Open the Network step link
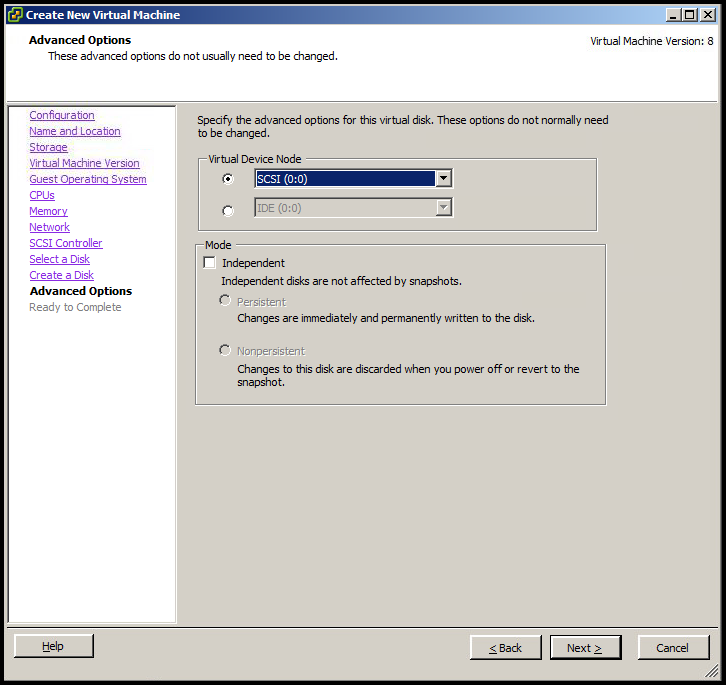Image resolution: width=726 pixels, height=685 pixels. (x=50, y=227)
